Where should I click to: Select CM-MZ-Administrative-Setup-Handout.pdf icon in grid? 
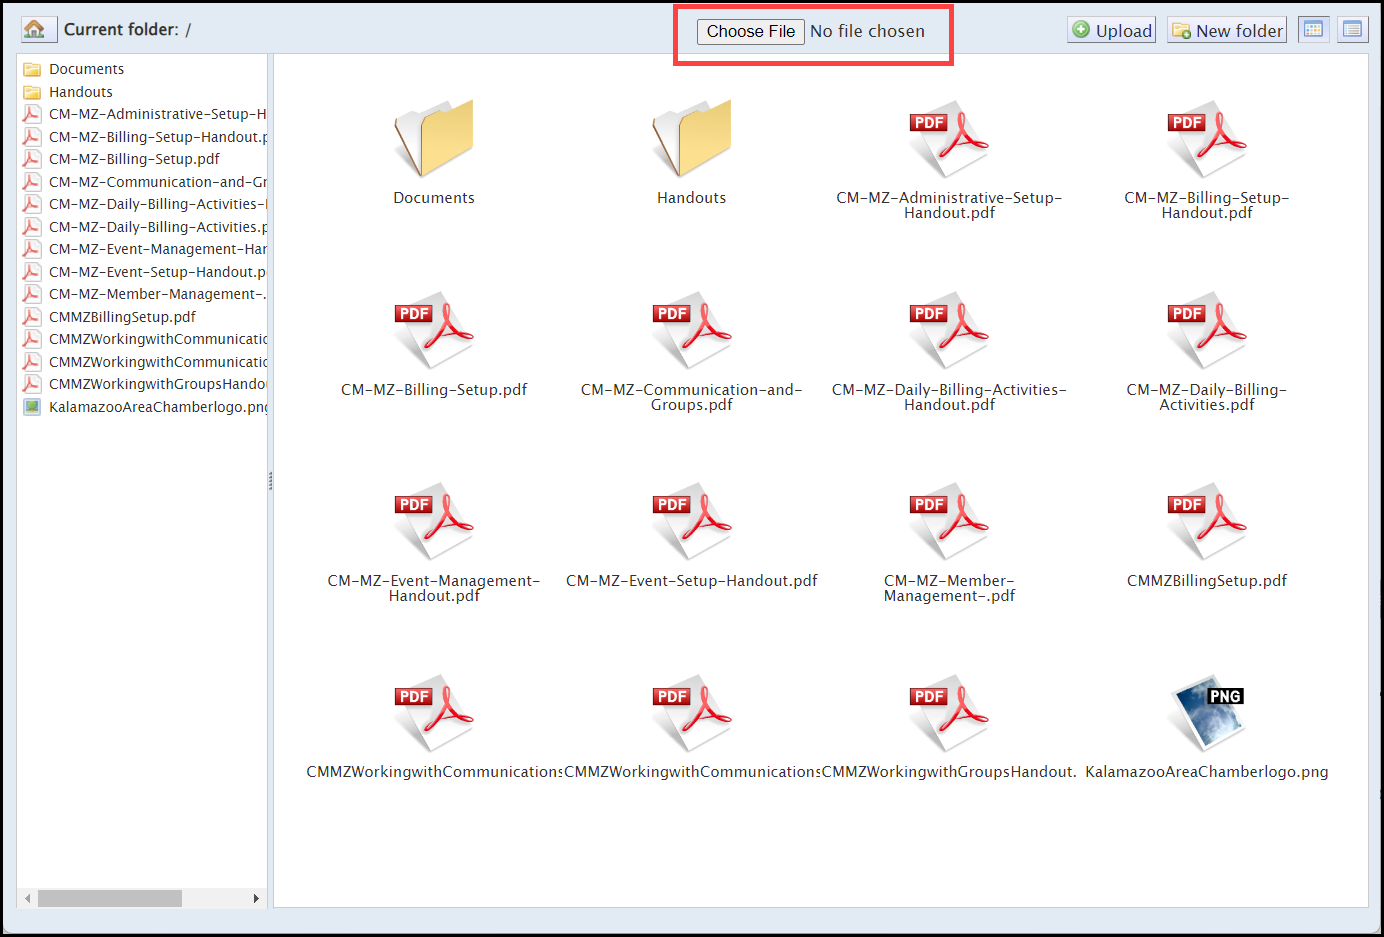pyautogui.click(x=948, y=139)
